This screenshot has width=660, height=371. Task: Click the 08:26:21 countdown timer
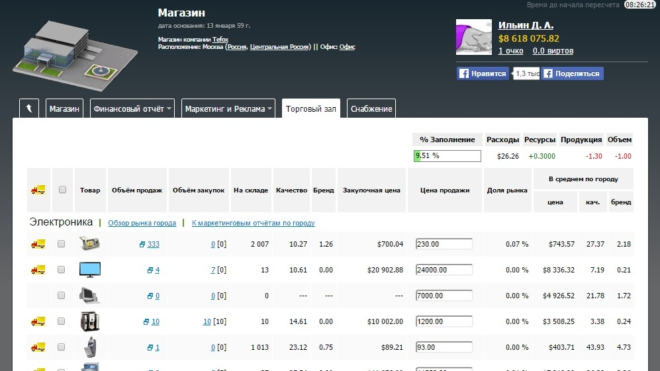(640, 5)
